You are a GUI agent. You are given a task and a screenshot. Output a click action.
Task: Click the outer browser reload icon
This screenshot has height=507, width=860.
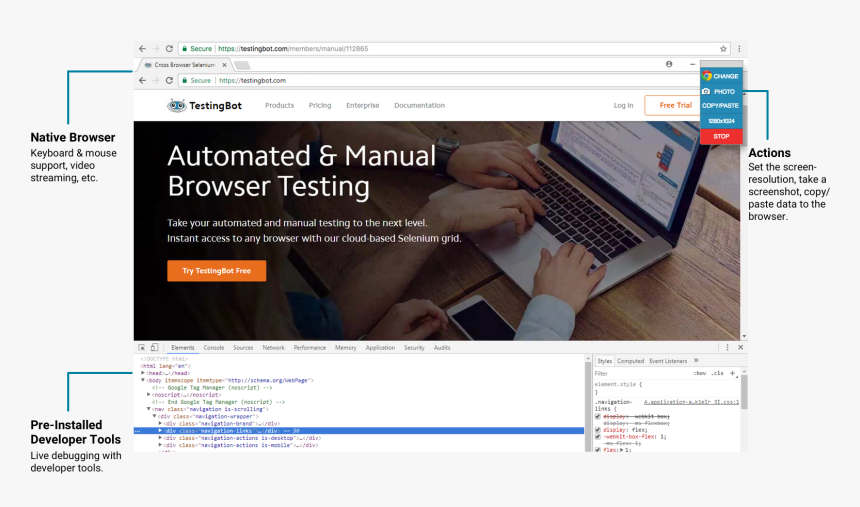pyautogui.click(x=169, y=48)
